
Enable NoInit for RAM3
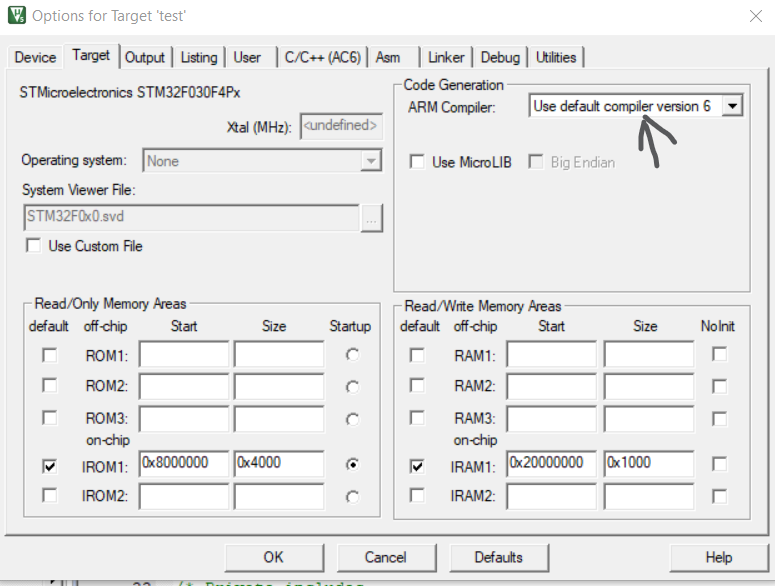[x=720, y=419]
